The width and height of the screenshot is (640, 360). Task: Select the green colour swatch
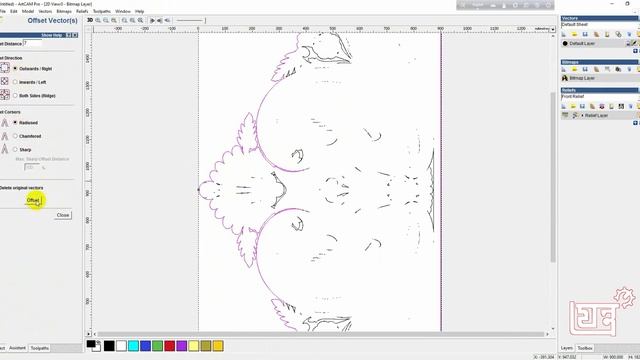pos(158,346)
